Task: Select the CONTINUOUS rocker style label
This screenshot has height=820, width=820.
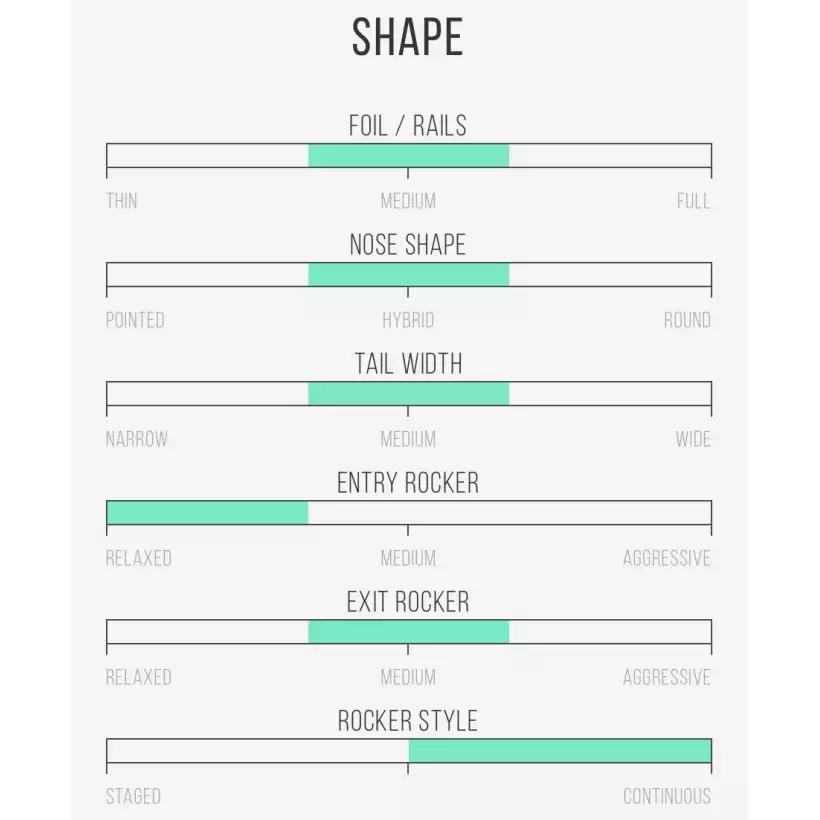Action: [666, 796]
